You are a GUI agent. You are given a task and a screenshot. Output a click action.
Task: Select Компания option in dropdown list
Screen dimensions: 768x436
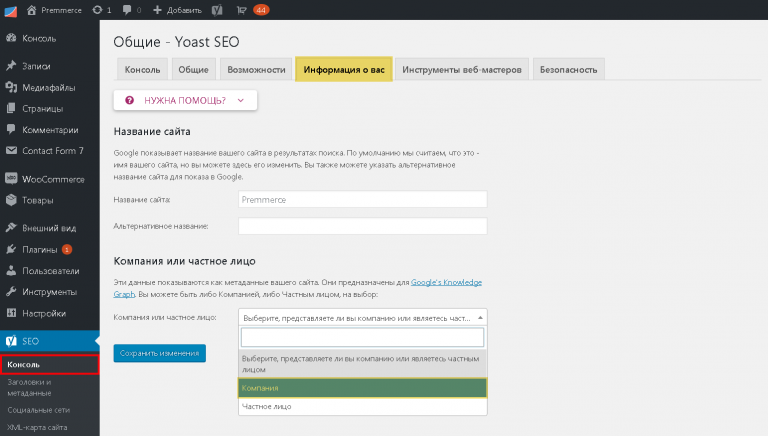click(362, 388)
